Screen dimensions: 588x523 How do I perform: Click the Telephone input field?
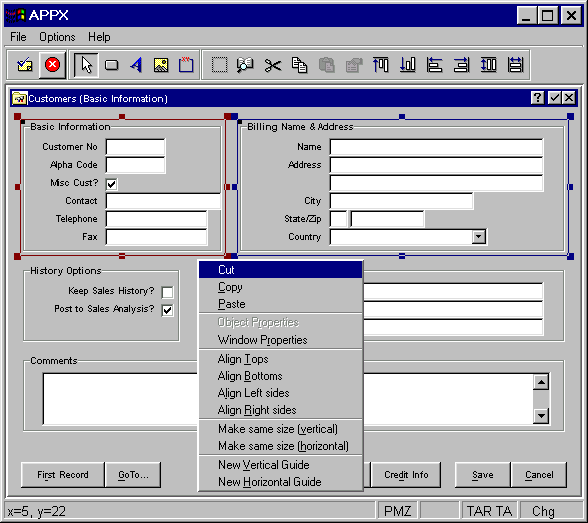tap(156, 219)
